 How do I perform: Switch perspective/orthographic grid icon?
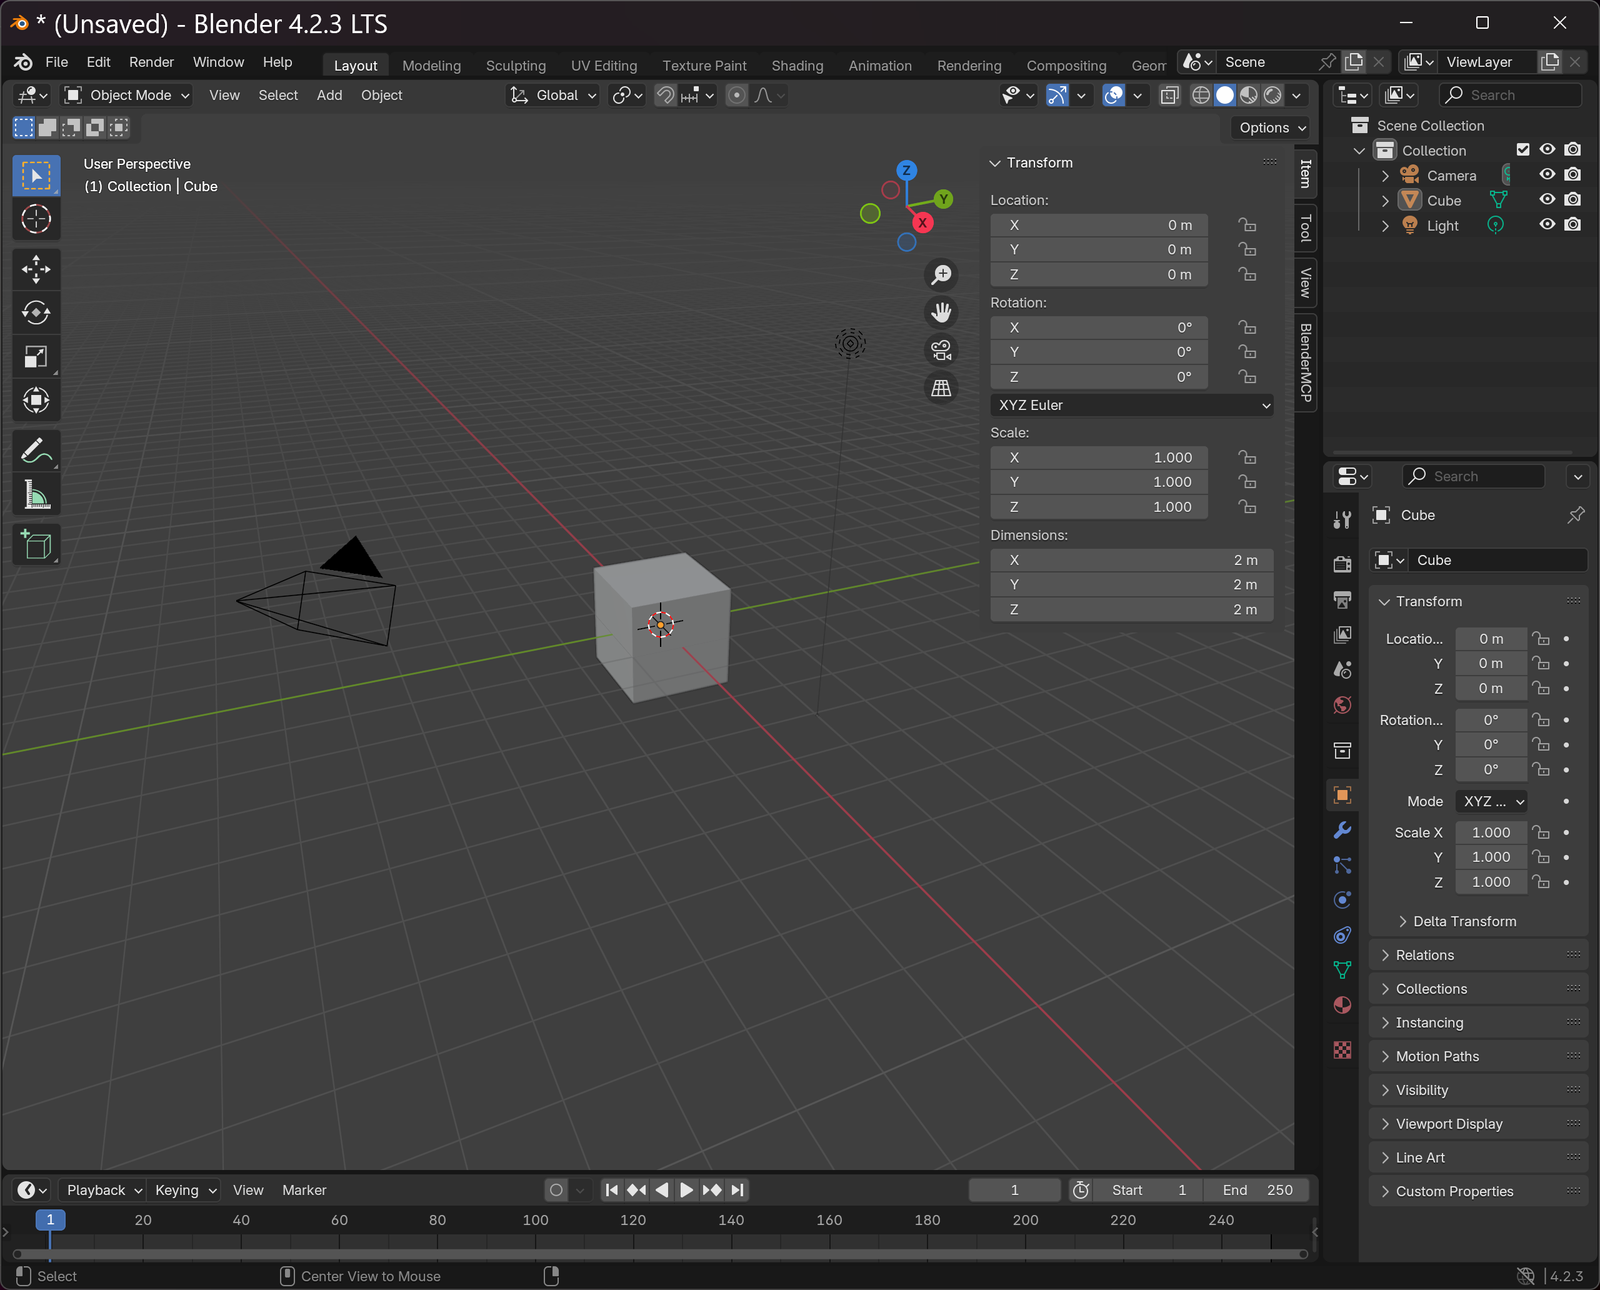(941, 388)
